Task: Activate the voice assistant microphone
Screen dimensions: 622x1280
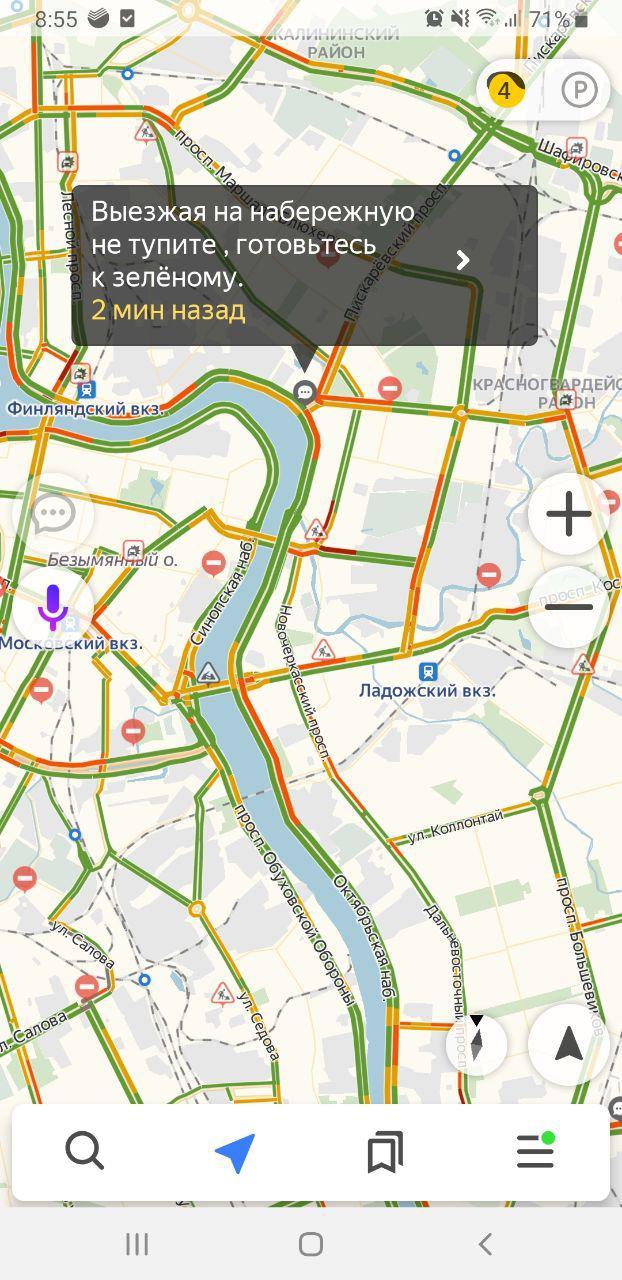Action: (52, 607)
